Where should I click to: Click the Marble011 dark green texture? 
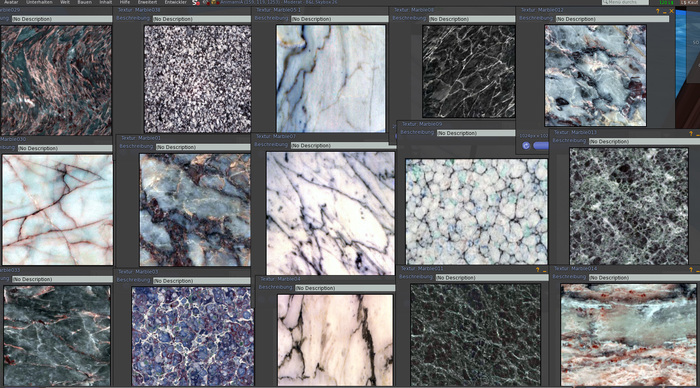tap(475, 335)
